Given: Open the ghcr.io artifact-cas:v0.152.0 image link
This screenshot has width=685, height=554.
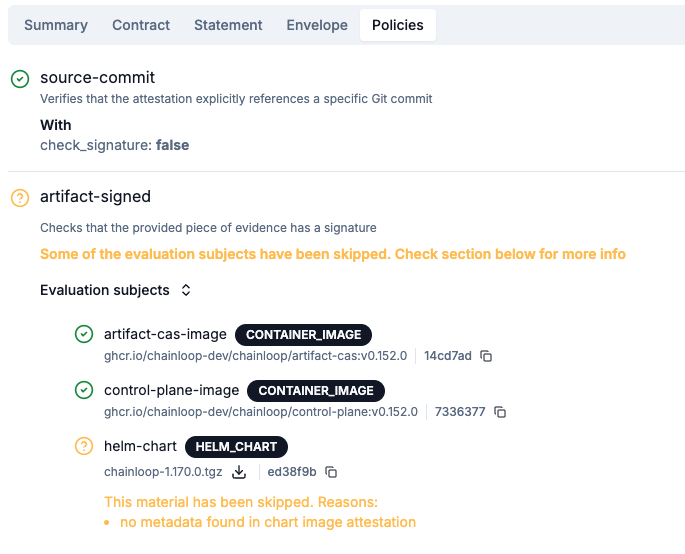Looking at the screenshot, I should (x=255, y=356).
